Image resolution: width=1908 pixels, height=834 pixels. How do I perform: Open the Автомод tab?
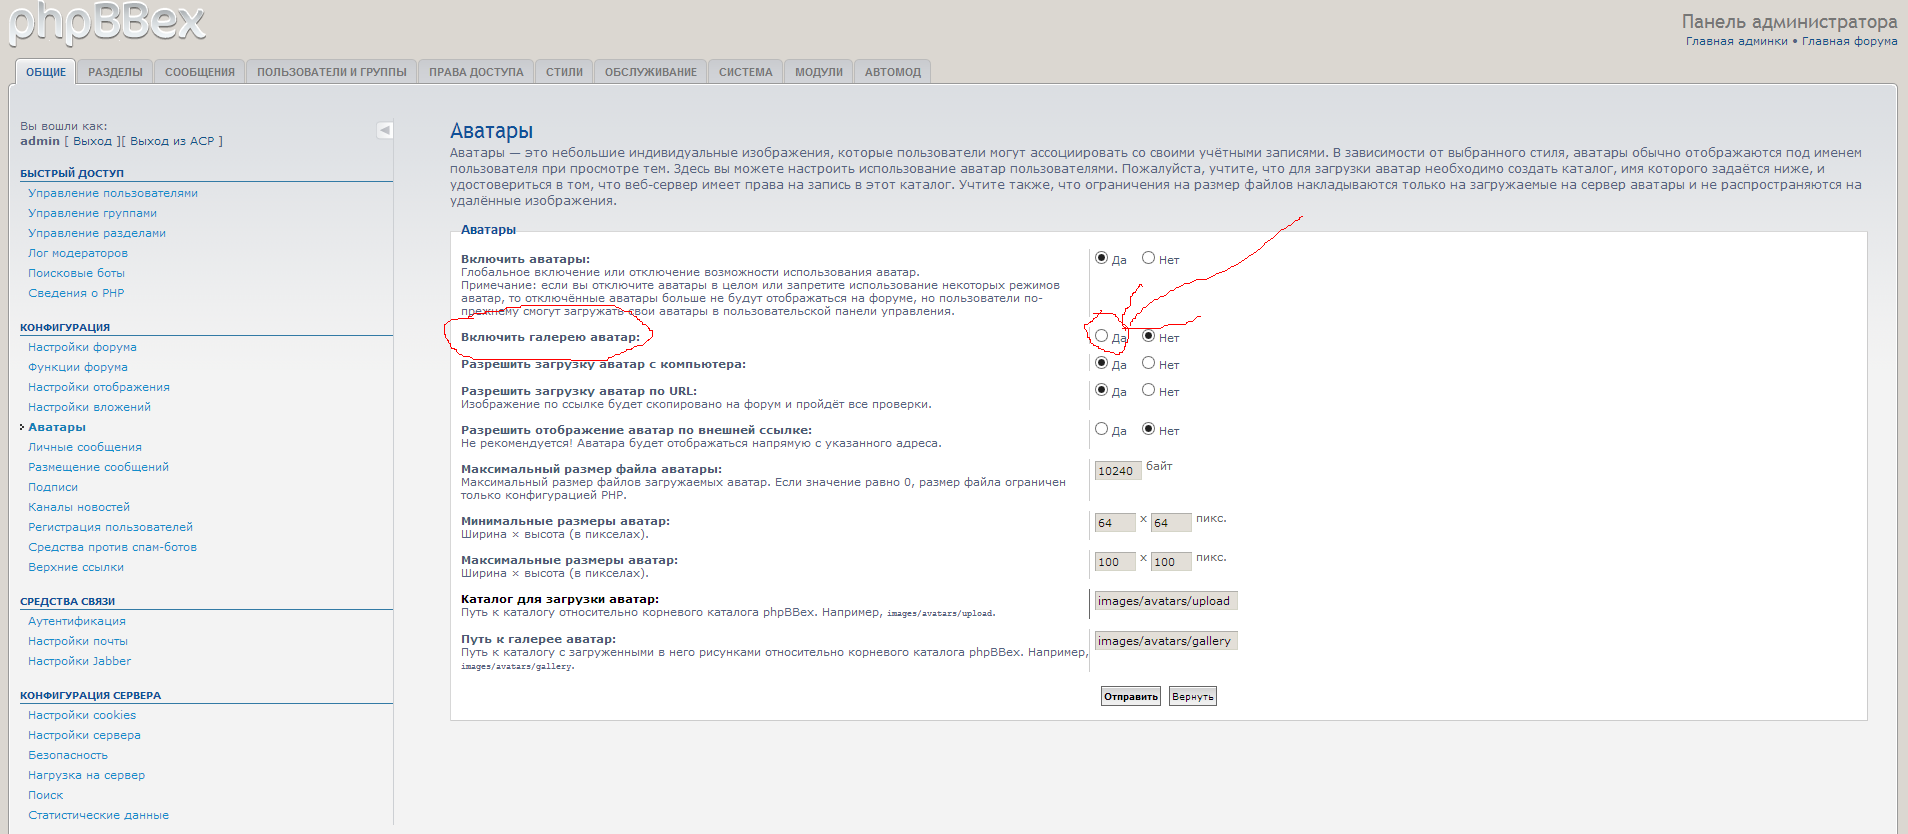[x=892, y=72]
